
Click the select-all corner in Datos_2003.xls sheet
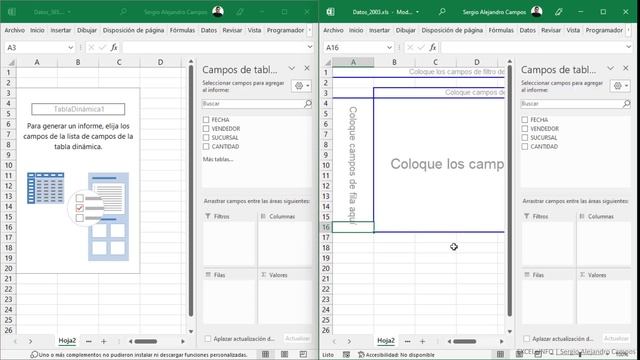pos(327,62)
